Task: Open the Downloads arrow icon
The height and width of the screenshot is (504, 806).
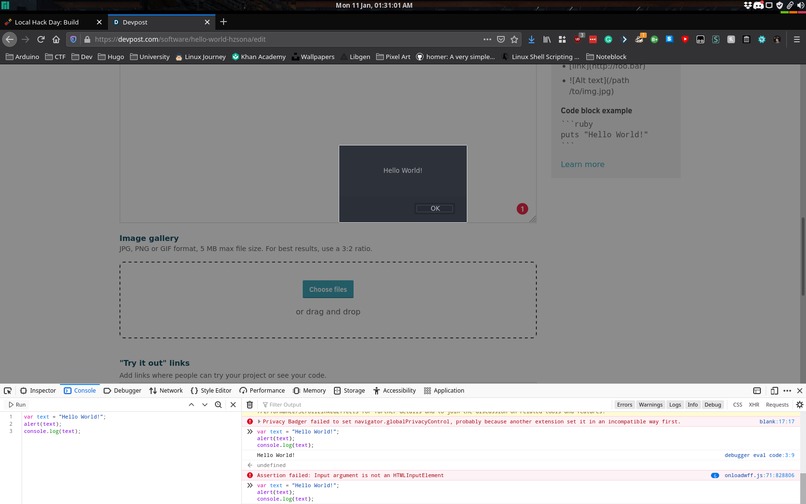Action: [532, 39]
